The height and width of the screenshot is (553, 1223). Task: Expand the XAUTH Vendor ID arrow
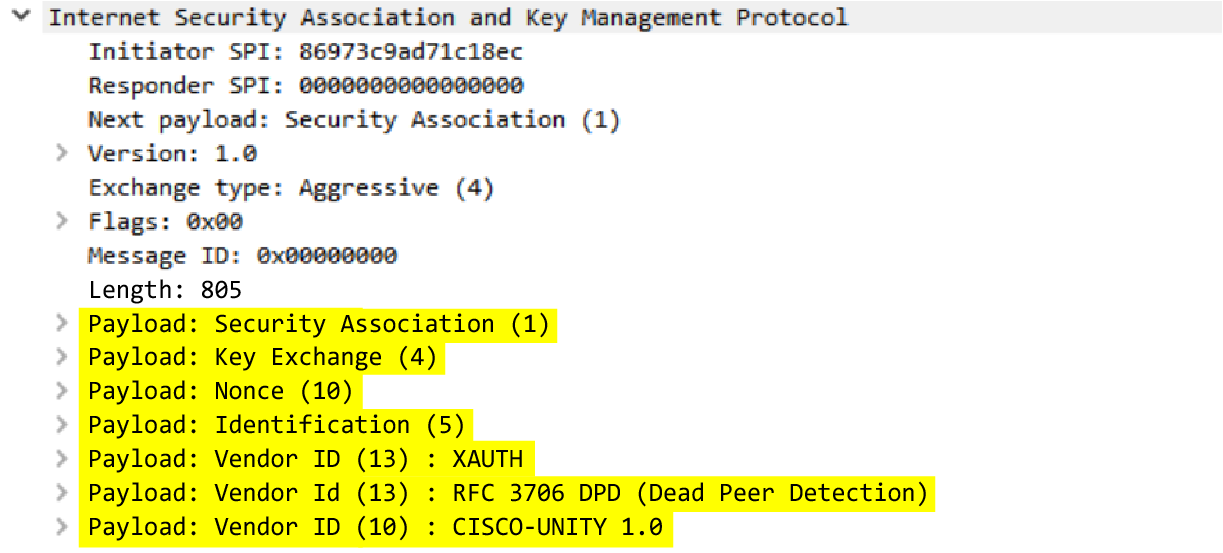click(62, 459)
